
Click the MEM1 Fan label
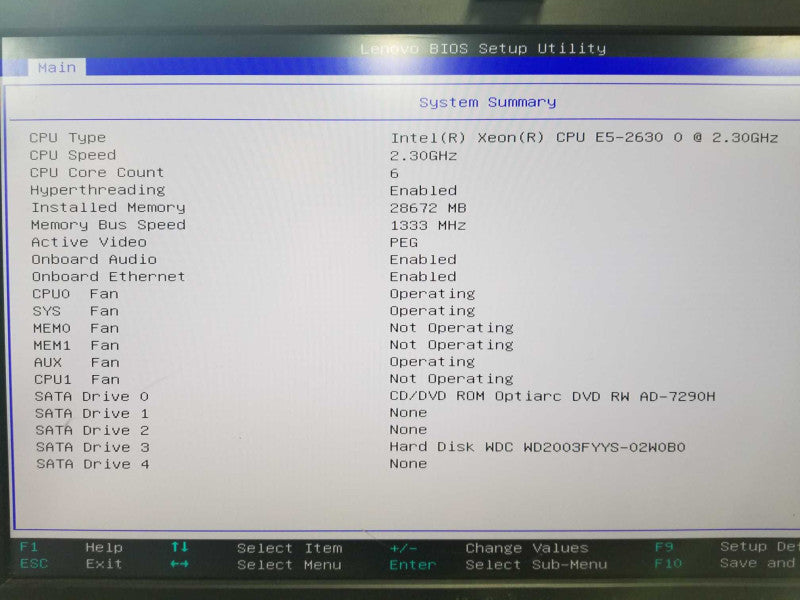click(77, 345)
